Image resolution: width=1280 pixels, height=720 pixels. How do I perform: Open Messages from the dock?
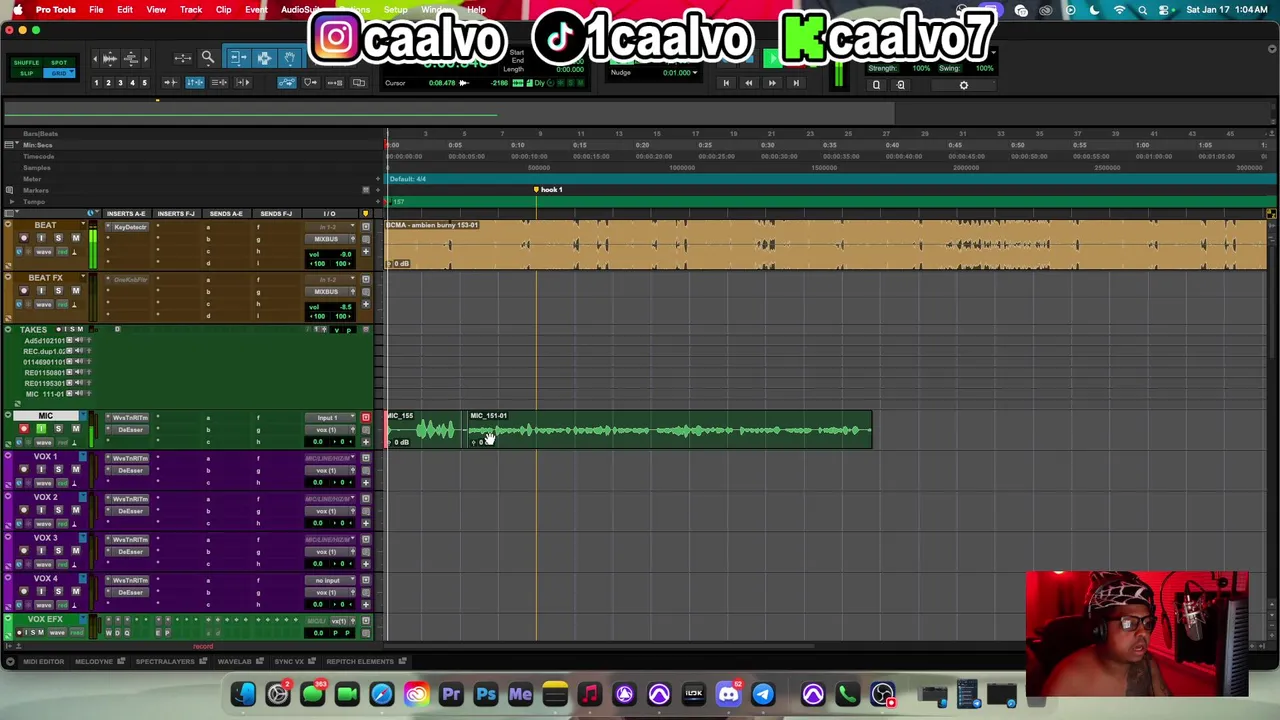tap(312, 694)
